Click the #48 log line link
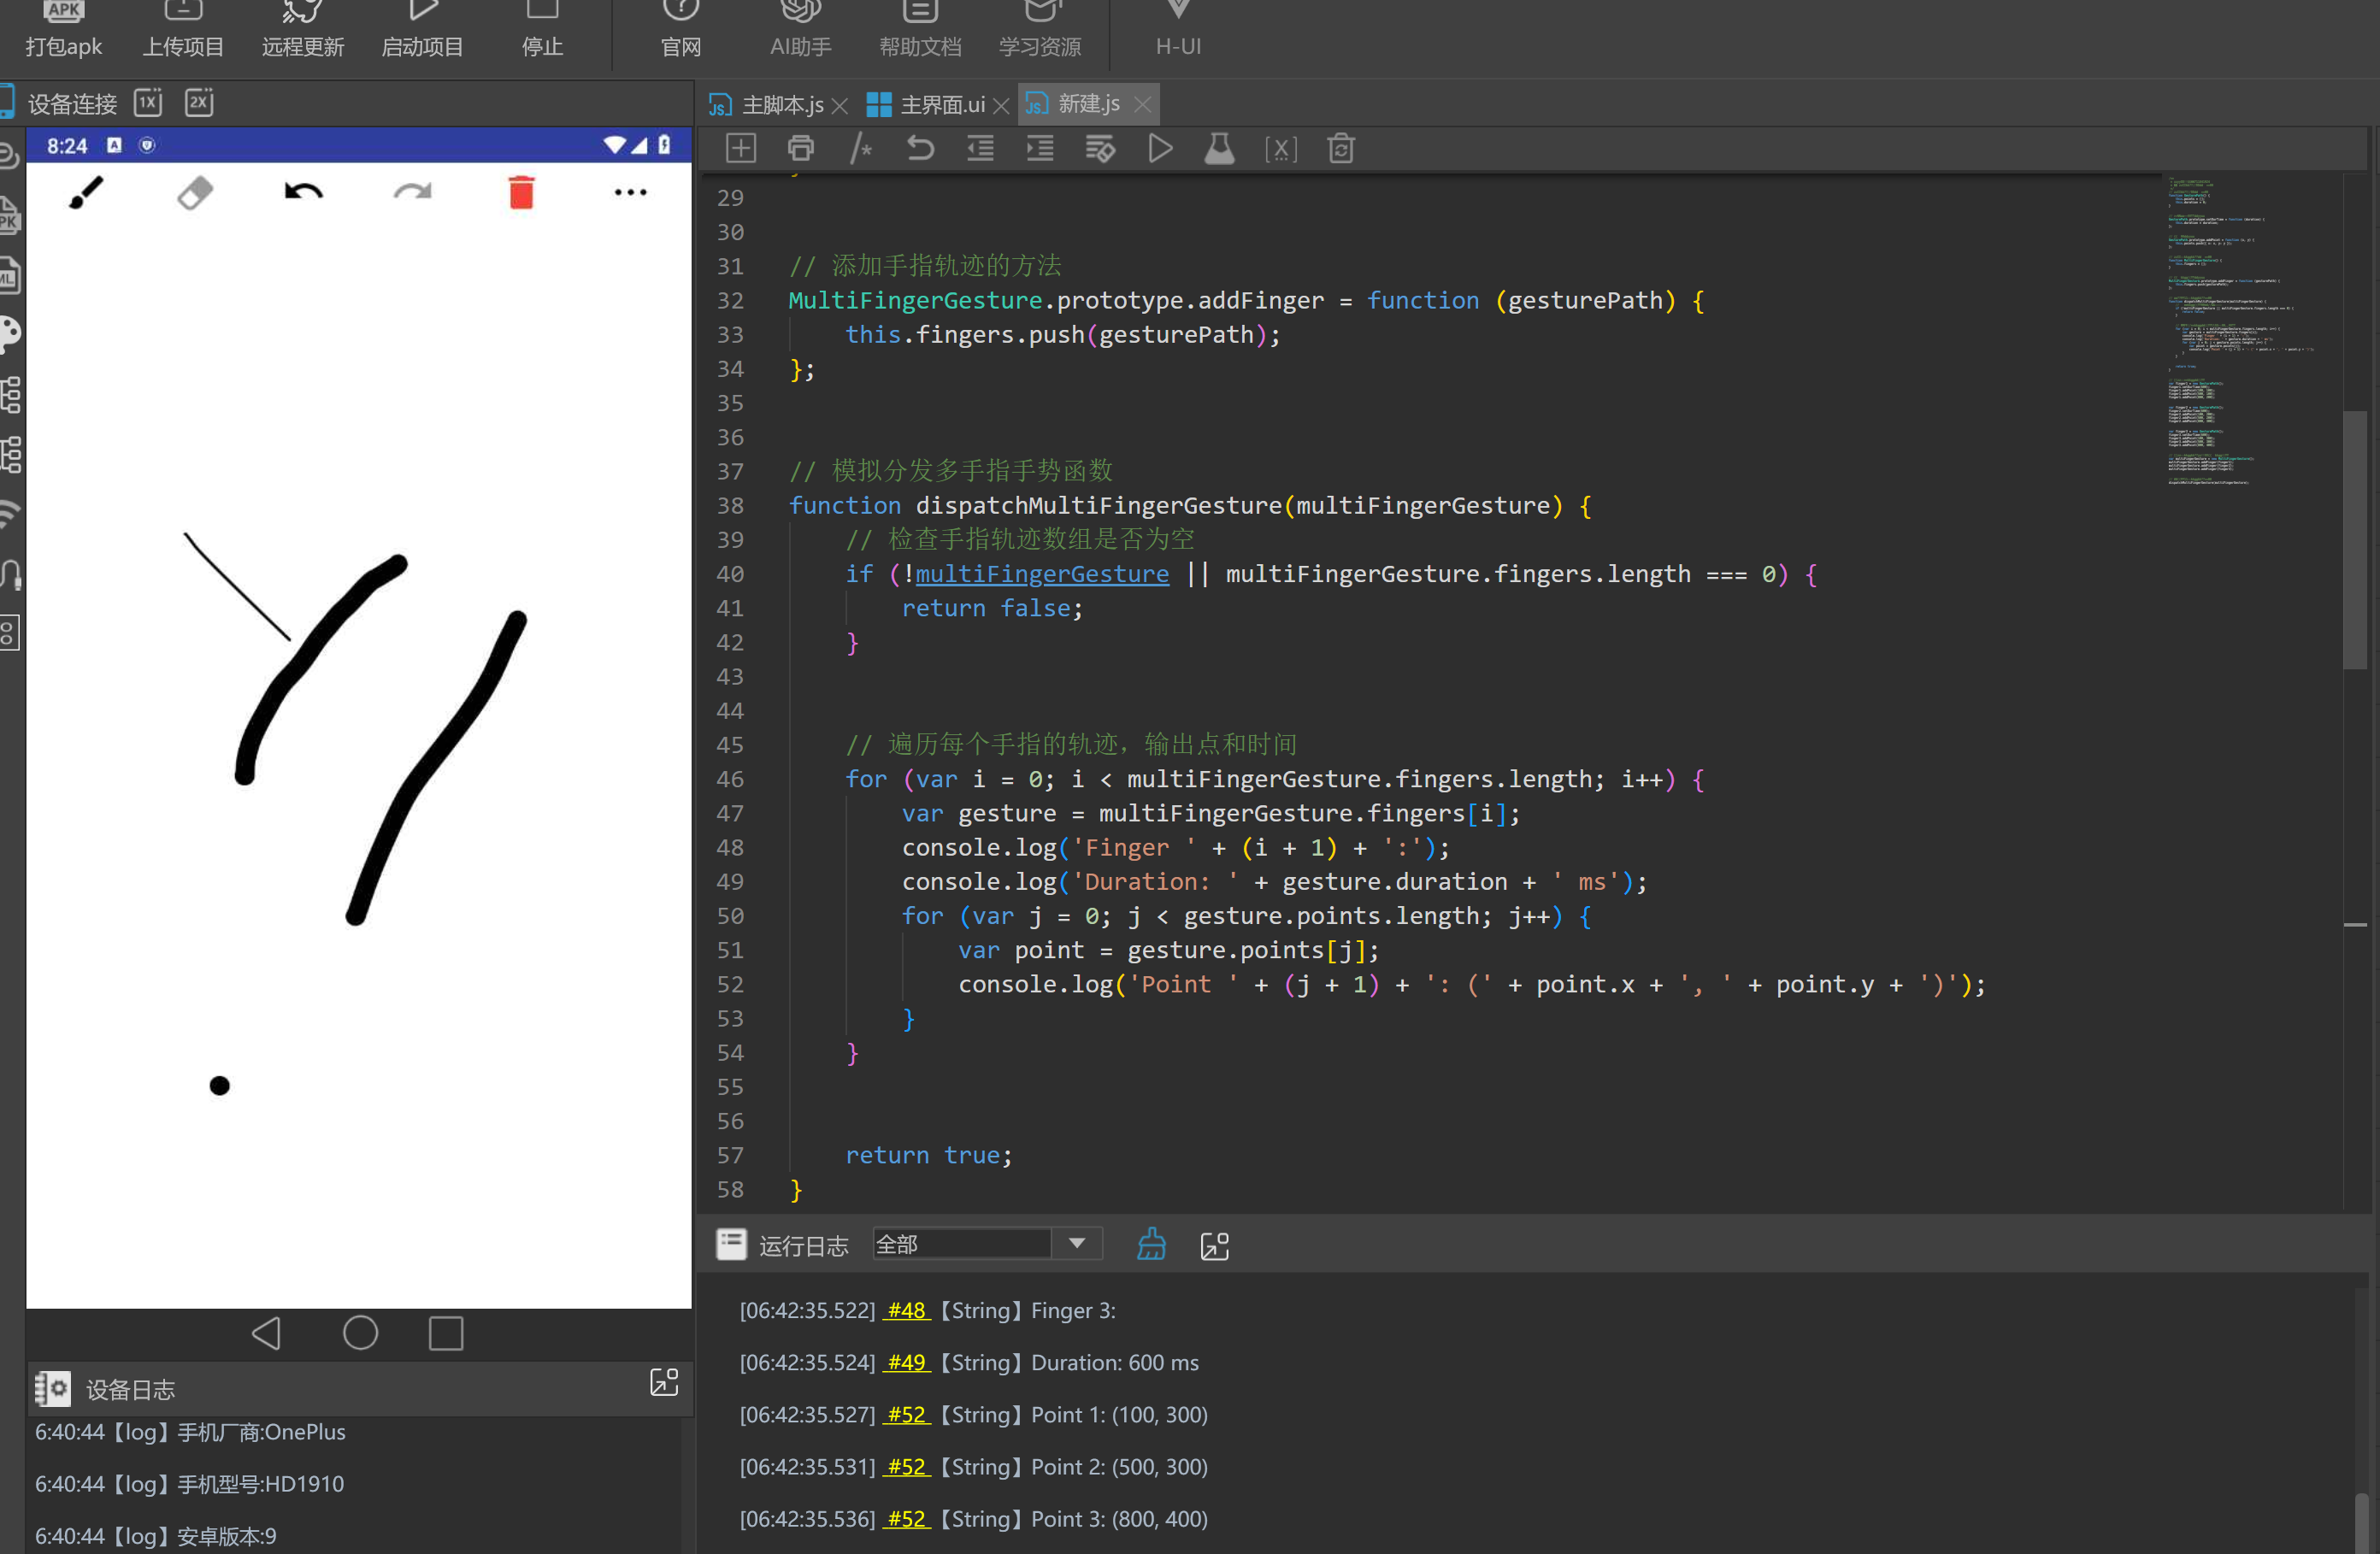The width and height of the screenshot is (2380, 1554). [x=906, y=1310]
